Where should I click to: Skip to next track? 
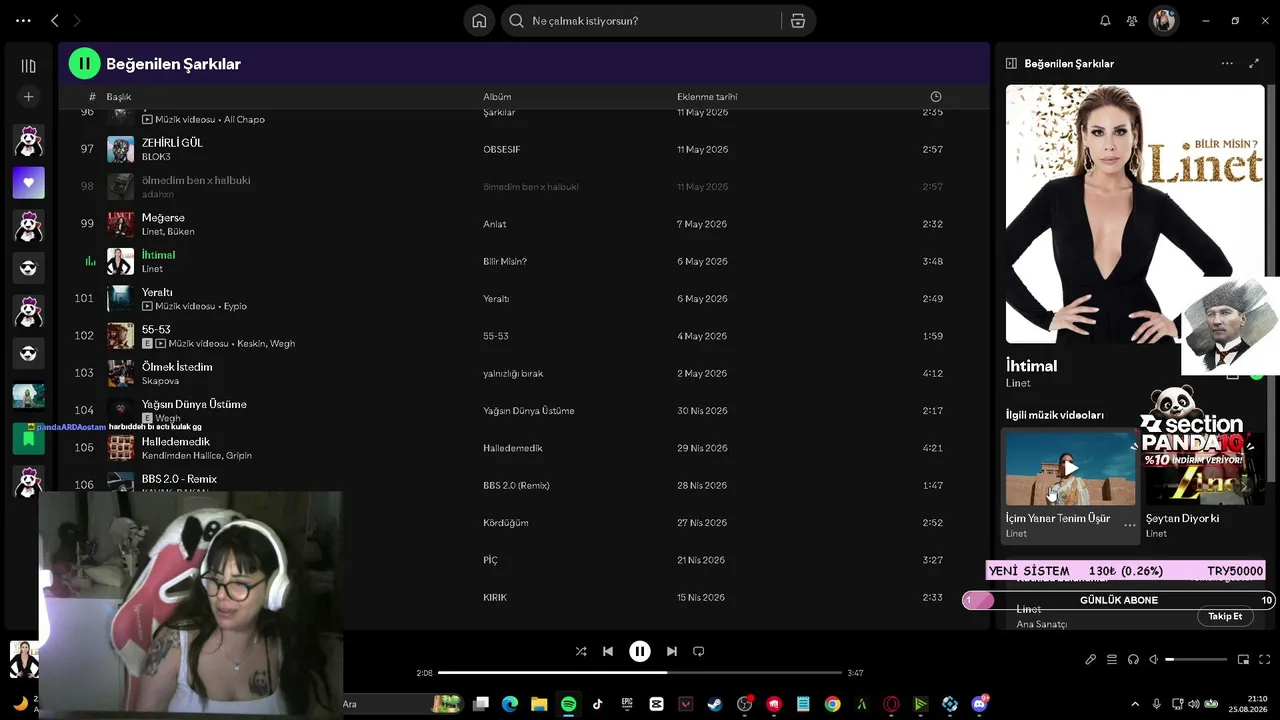point(672,651)
